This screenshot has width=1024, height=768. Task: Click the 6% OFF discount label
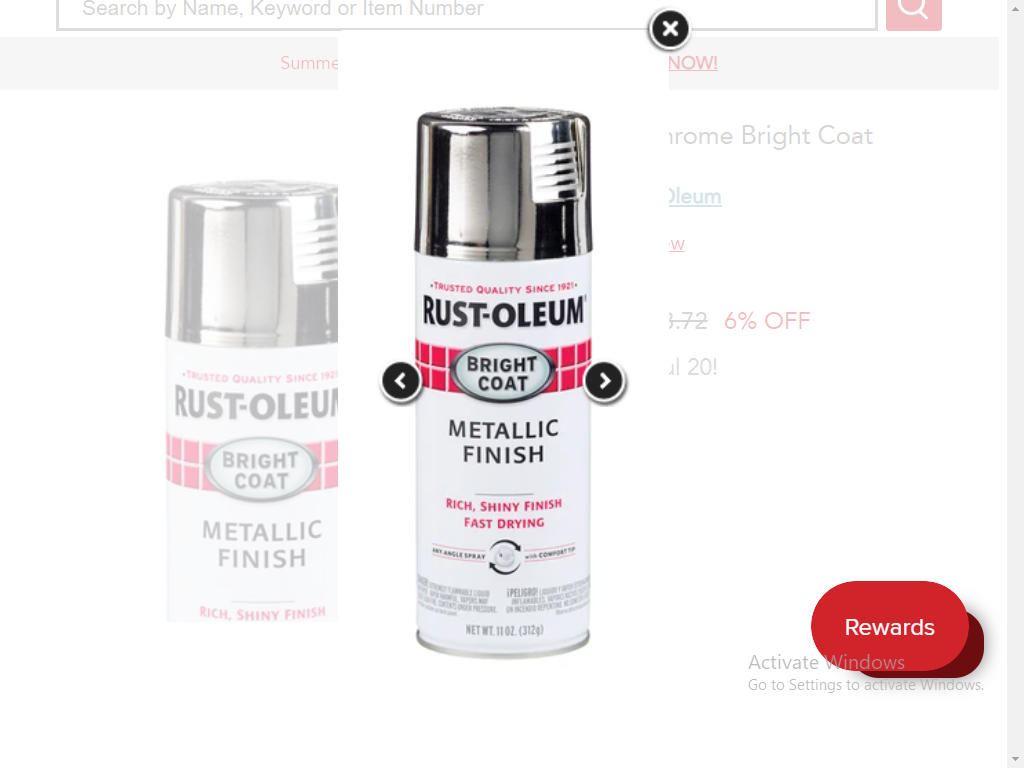point(767,321)
